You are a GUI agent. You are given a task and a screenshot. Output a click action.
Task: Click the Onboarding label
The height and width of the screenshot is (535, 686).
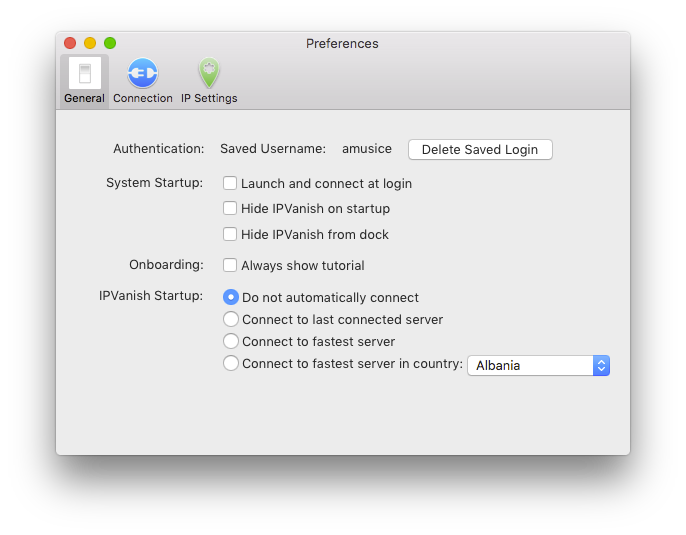coord(166,265)
